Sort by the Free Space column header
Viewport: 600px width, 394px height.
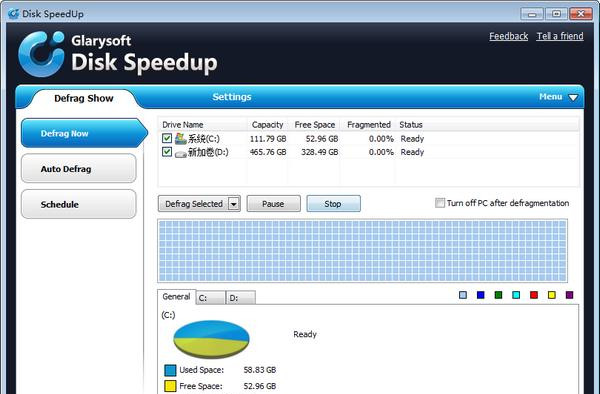315,125
